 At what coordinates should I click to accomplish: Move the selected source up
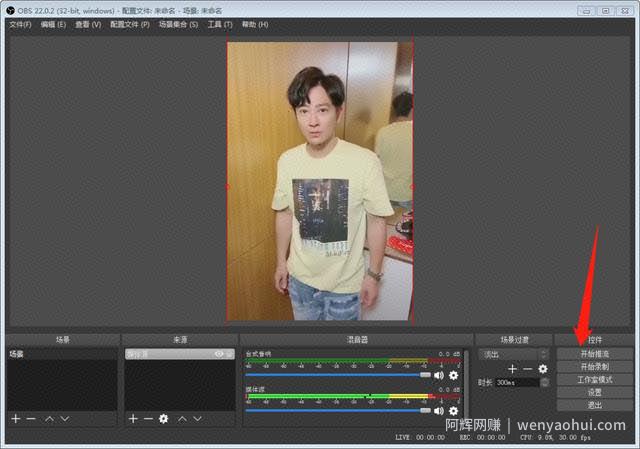182,419
